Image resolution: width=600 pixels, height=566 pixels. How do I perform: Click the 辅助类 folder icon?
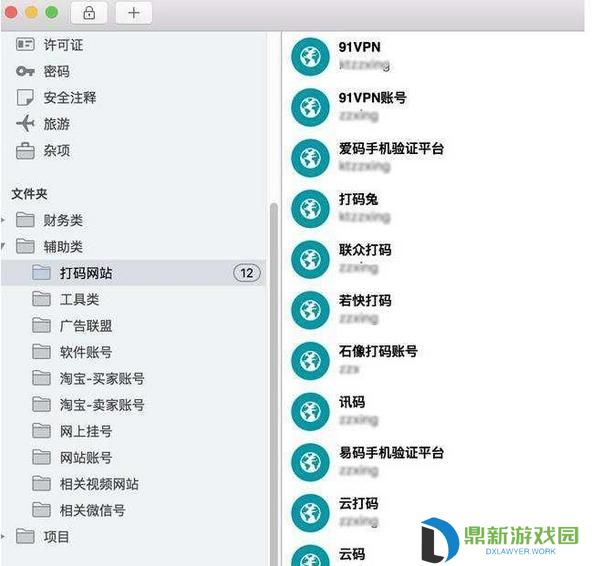(x=25, y=246)
